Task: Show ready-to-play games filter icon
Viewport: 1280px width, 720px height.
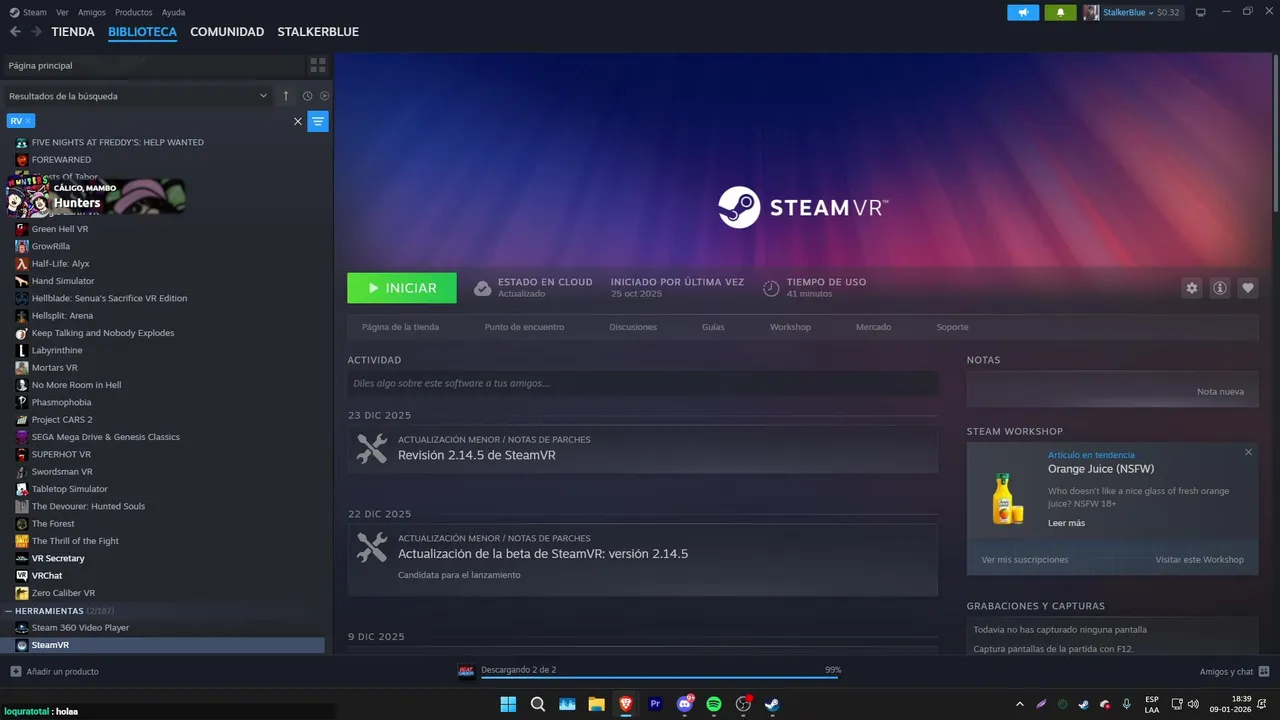Action: click(324, 96)
